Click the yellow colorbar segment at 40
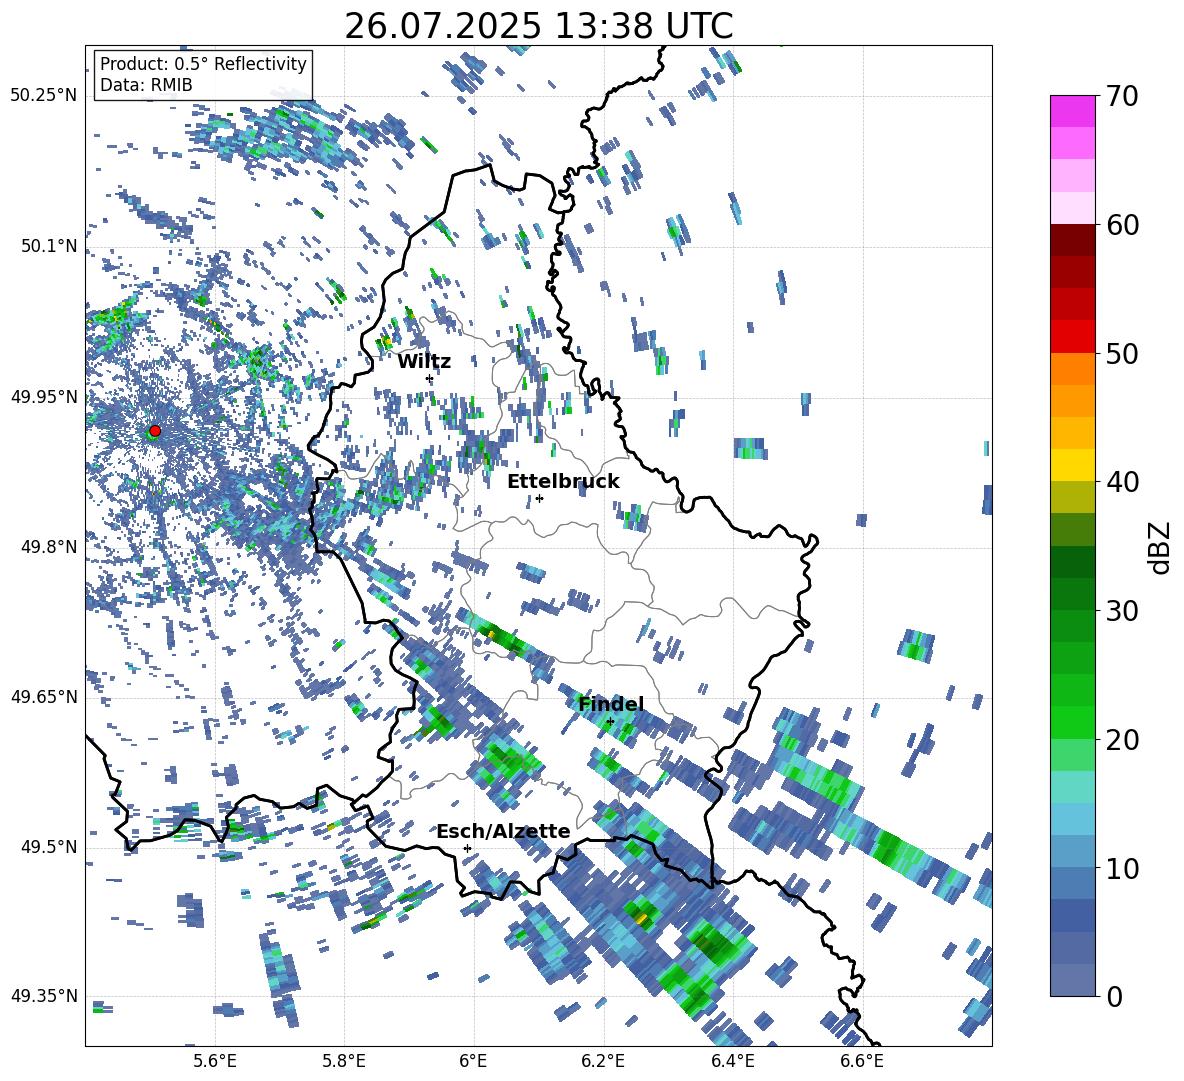Viewport: 1184px width, 1081px height. [1072, 465]
